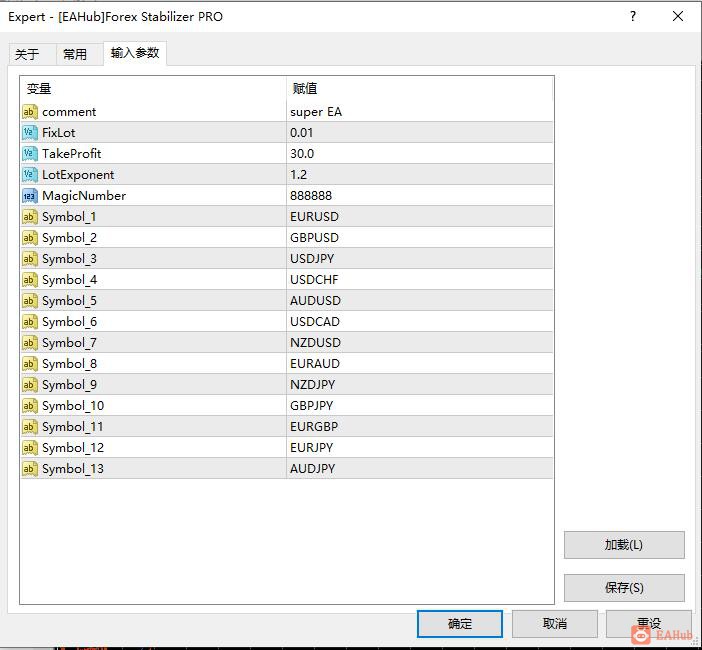702x650 pixels.
Task: Click the string icon beside Symbol_2
Action: (30, 238)
